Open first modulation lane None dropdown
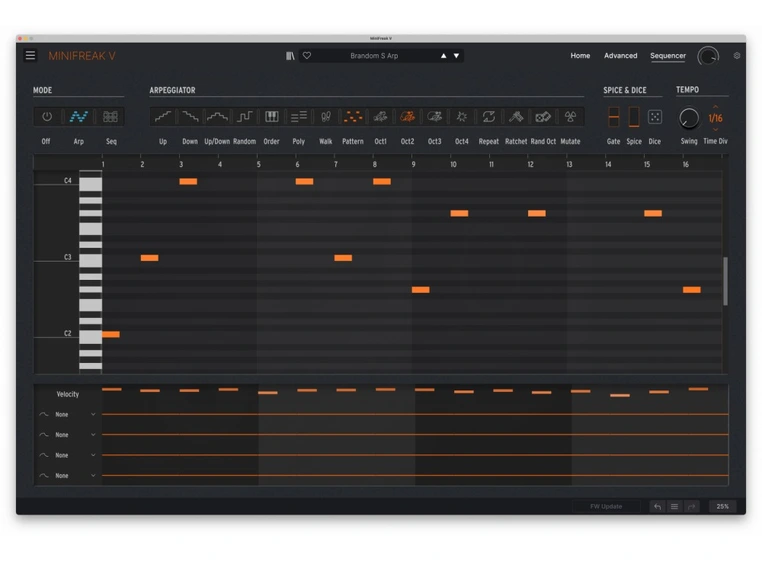Image resolution: width=762 pixels, height=562 pixels. pyautogui.click(x=74, y=415)
